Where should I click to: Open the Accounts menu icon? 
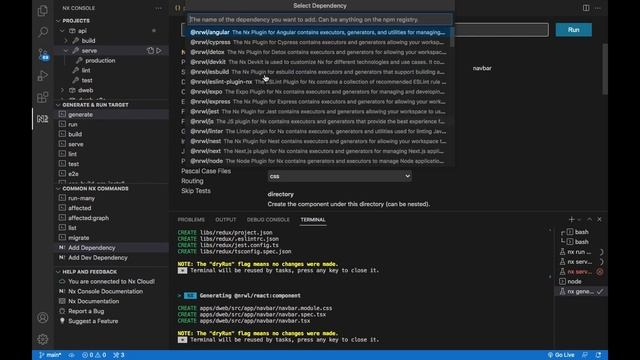coord(42,318)
